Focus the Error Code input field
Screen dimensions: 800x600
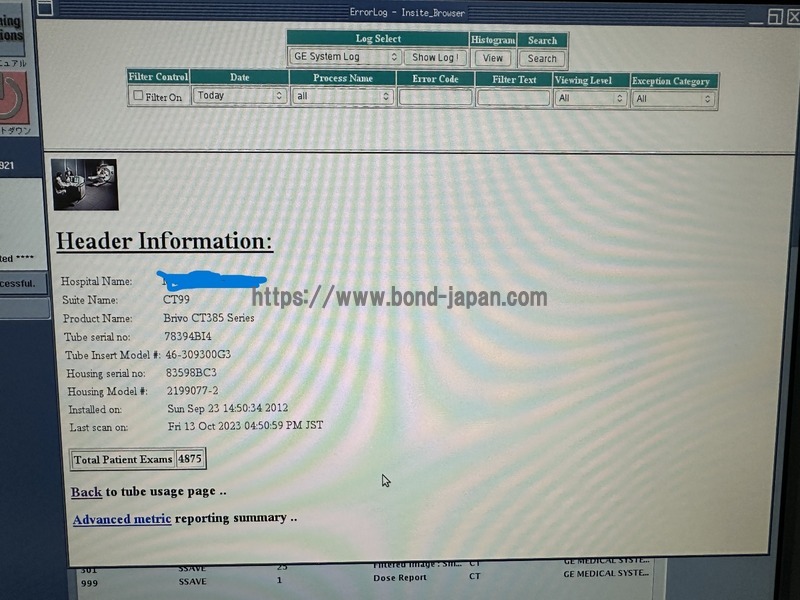click(x=435, y=97)
